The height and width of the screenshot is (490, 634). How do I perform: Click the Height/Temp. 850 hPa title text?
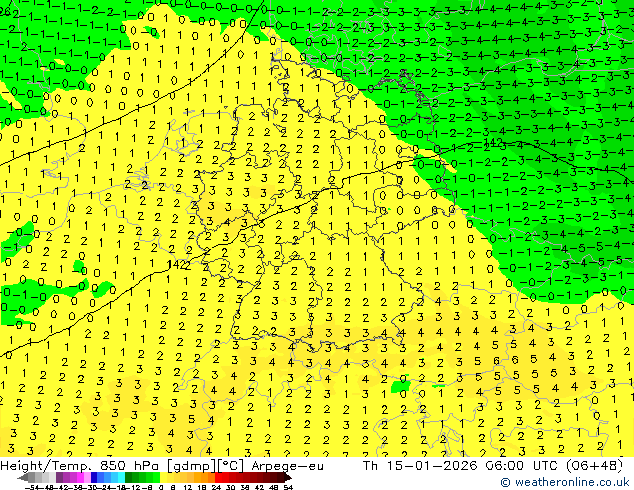coord(81,466)
